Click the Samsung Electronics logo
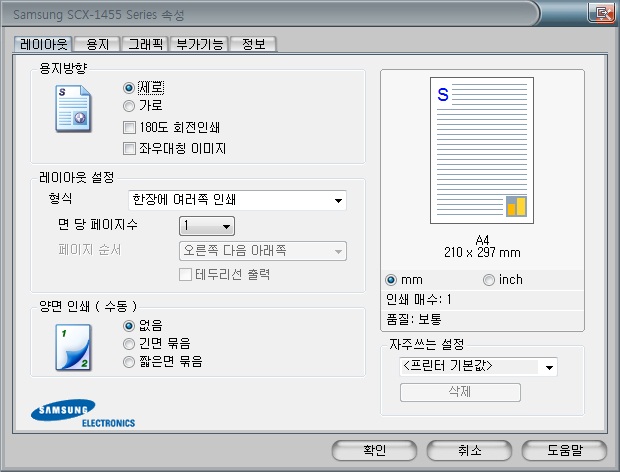Image resolution: width=620 pixels, height=472 pixels. click(83, 413)
